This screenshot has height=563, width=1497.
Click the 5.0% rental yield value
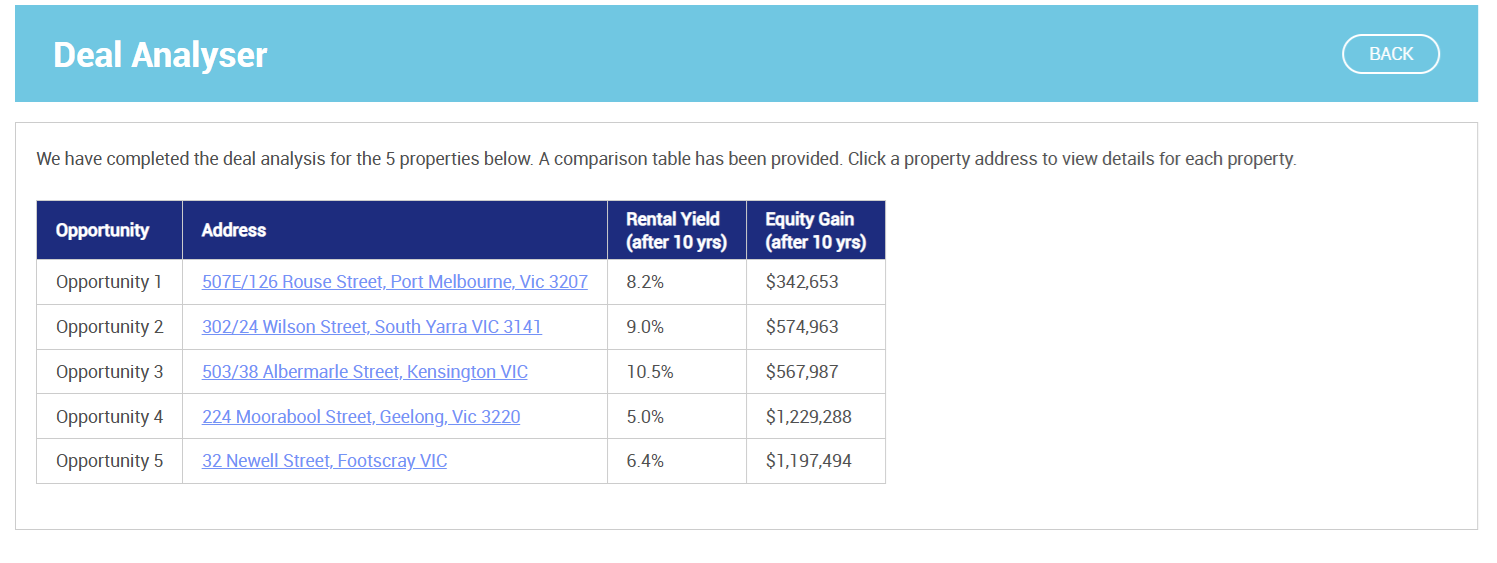[x=645, y=417]
